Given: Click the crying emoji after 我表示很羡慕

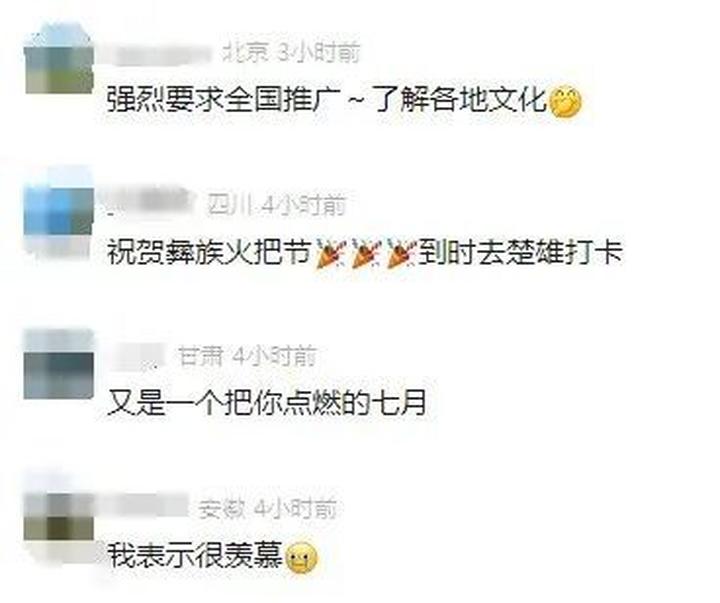Looking at the screenshot, I should [x=301, y=558].
